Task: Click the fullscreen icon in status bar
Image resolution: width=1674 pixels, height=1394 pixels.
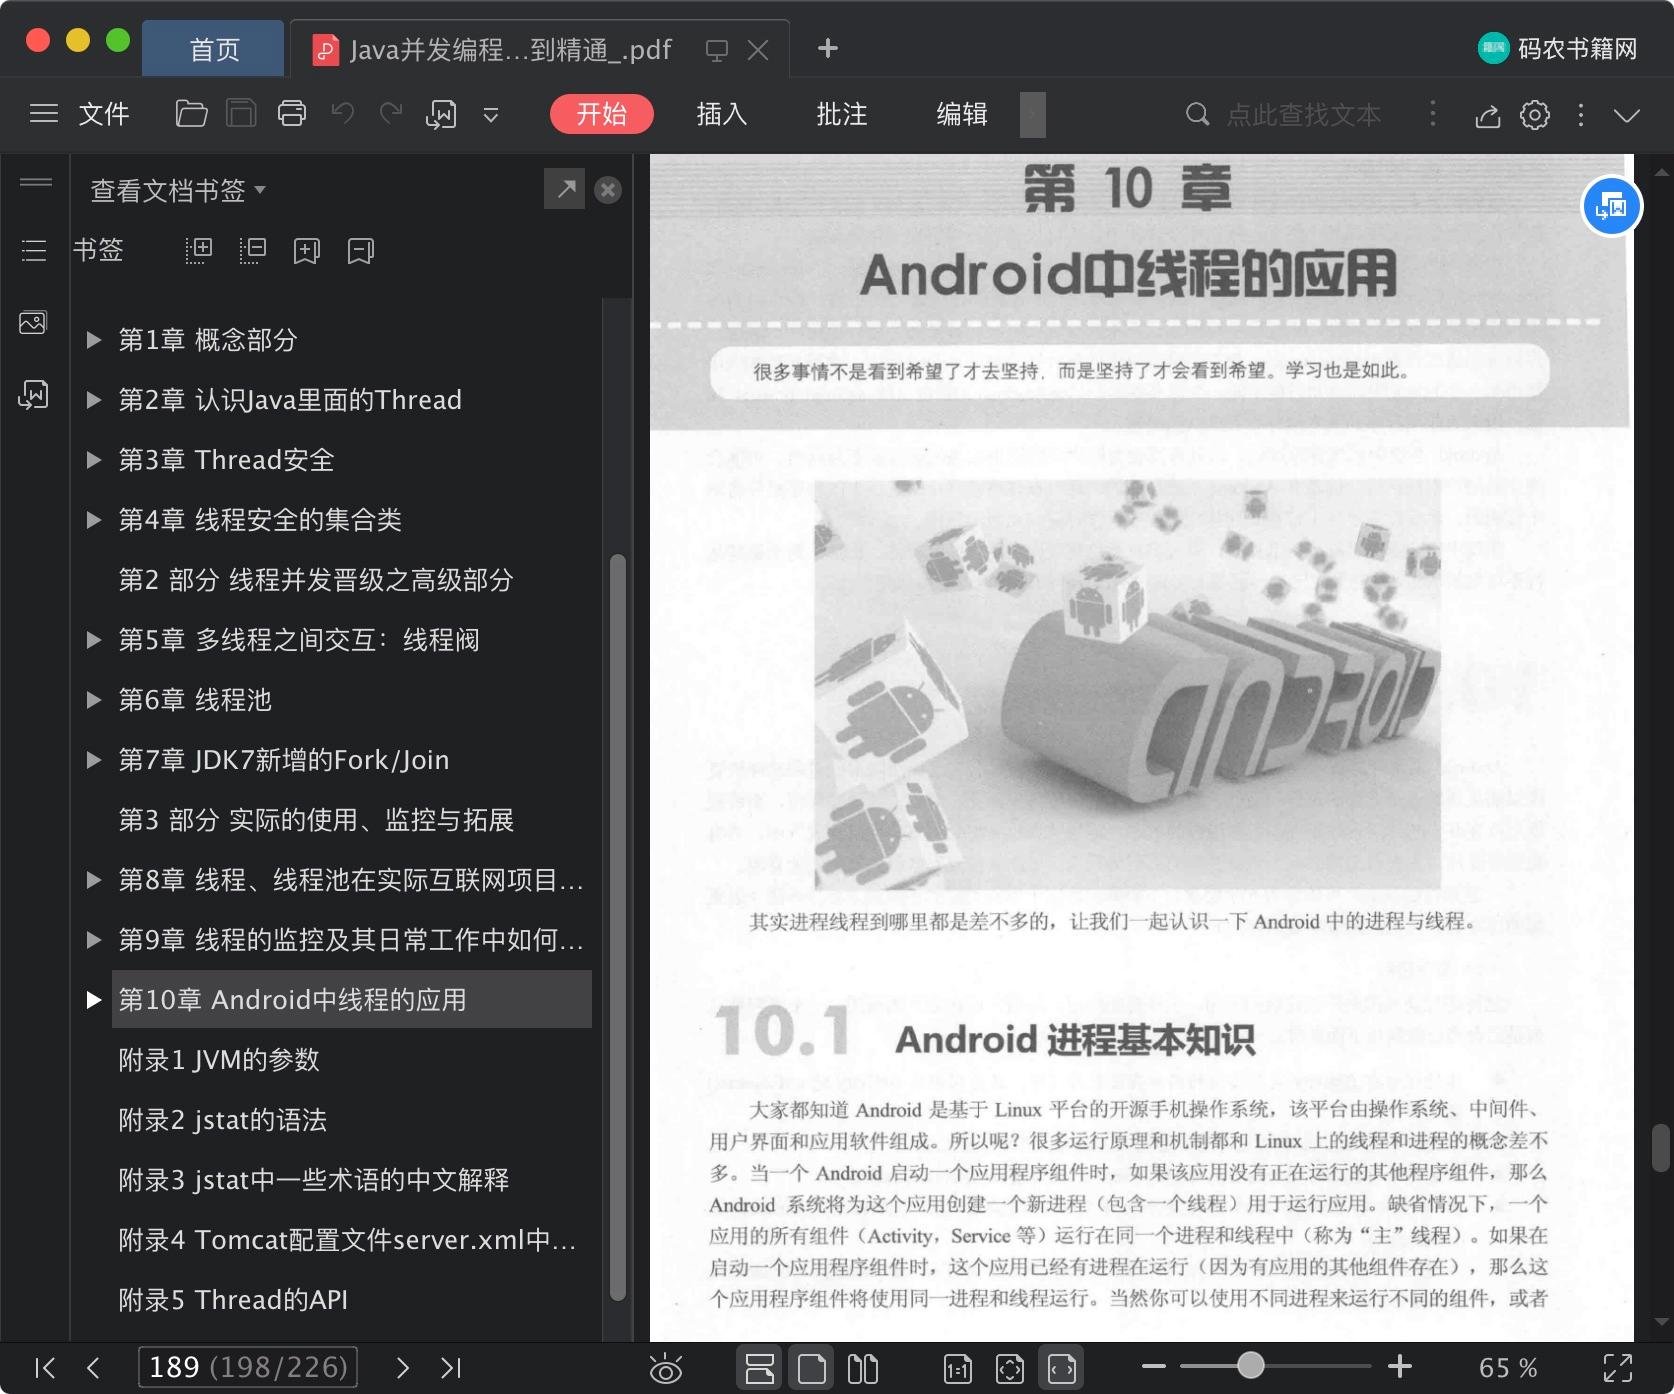Action: click(x=1617, y=1368)
